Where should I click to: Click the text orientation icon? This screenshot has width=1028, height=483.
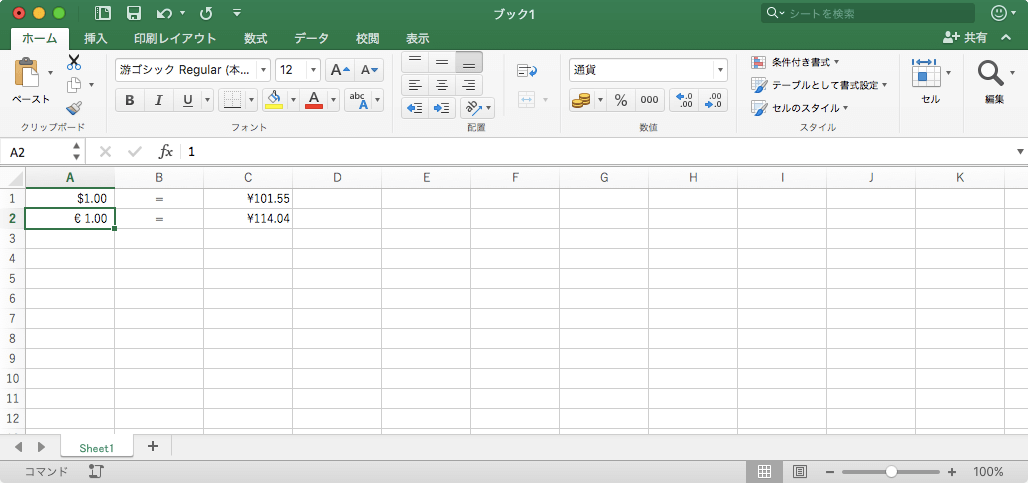[x=472, y=108]
